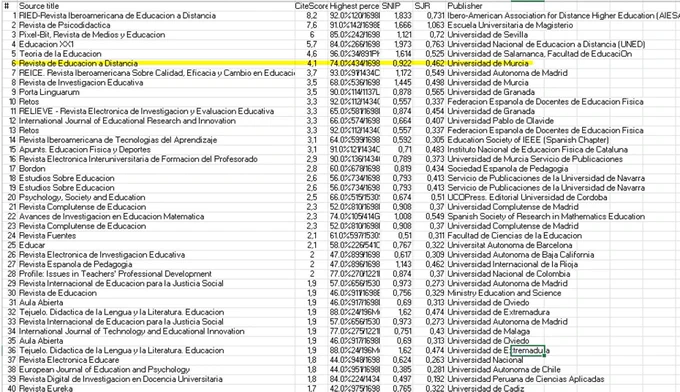Select the cell 'Revista de Educacion' in row 30
Viewport: 680px width, 392px height.
[x=58, y=293]
